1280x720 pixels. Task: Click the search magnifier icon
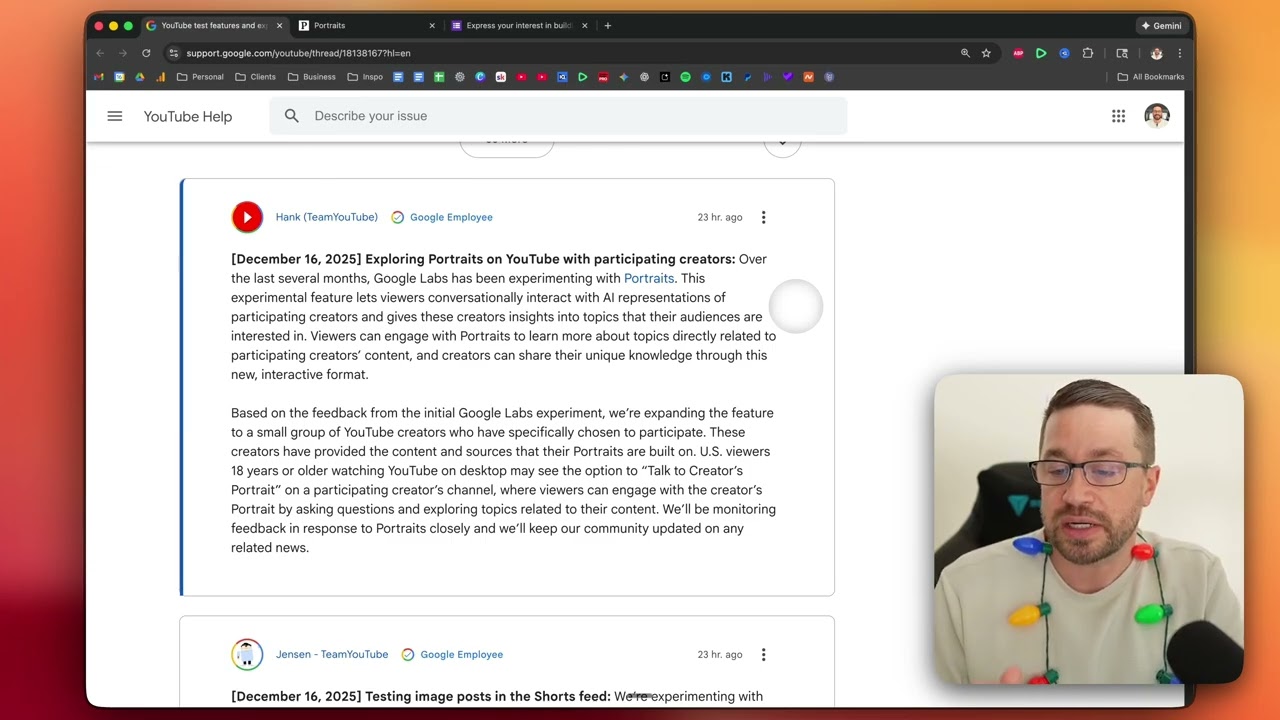pos(291,116)
